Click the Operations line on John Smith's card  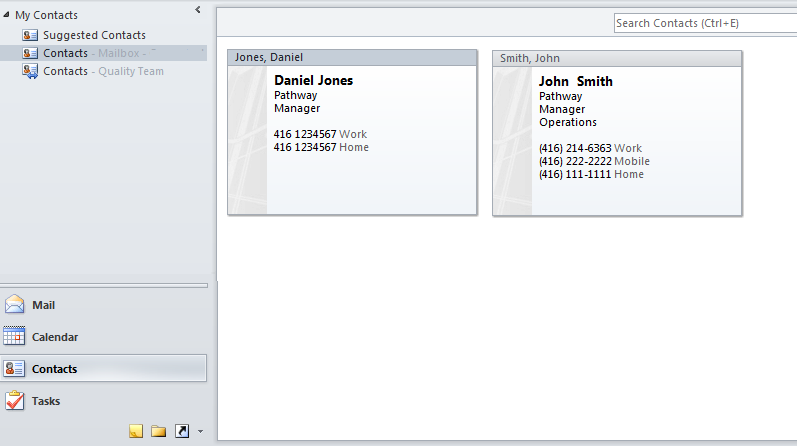point(568,123)
